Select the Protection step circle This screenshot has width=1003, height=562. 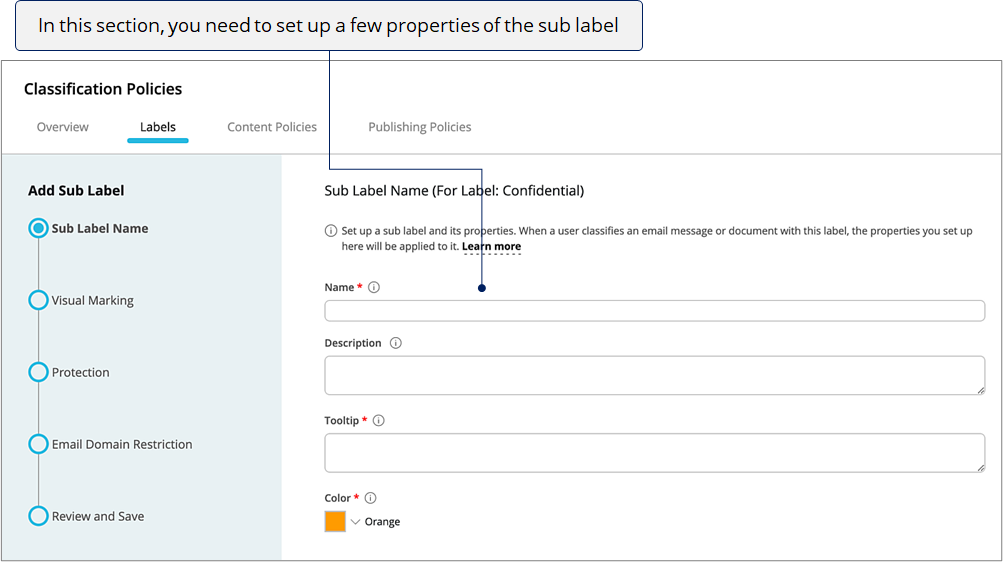click(x=38, y=372)
